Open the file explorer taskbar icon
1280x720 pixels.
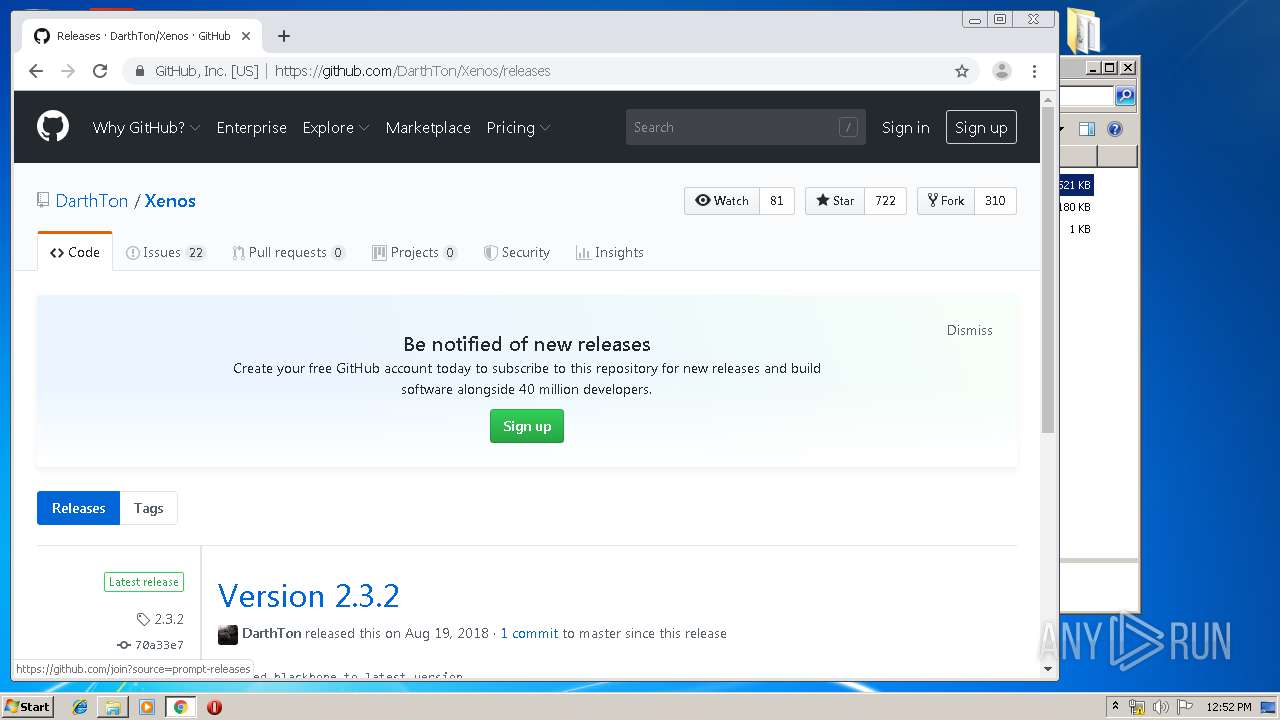pos(113,707)
